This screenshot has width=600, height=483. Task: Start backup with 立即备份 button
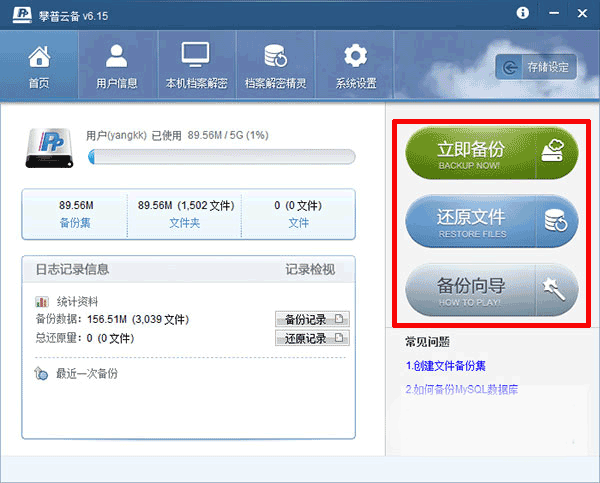pyautogui.click(x=492, y=153)
